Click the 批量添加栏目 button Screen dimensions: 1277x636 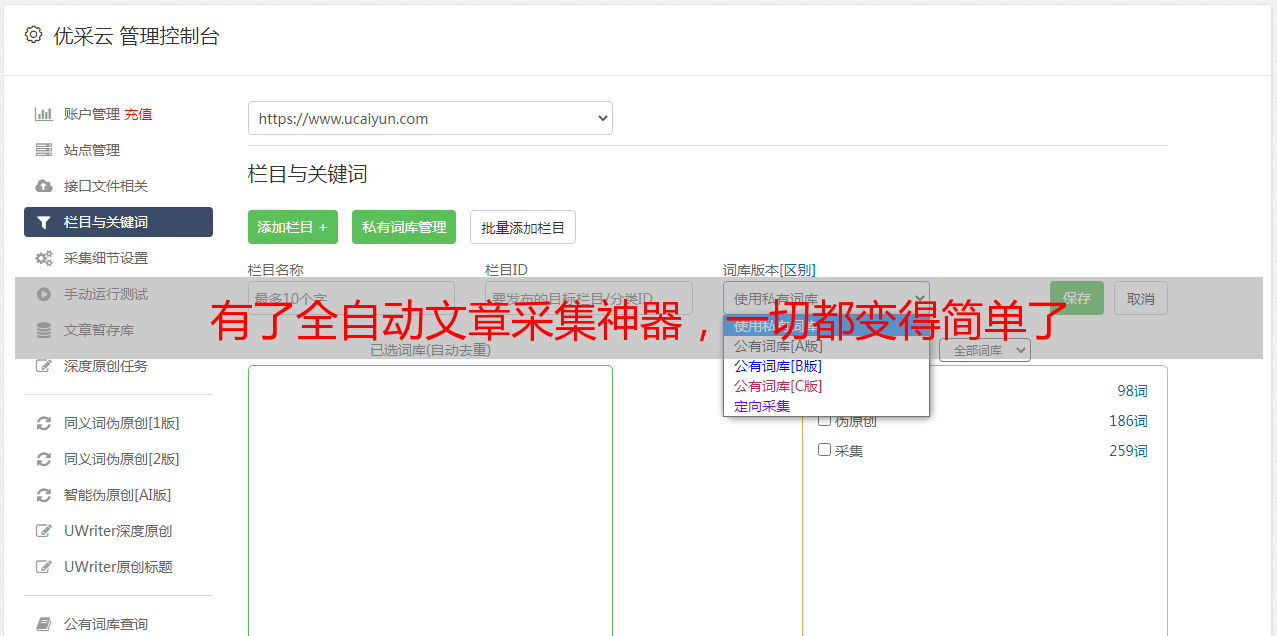coord(523,227)
